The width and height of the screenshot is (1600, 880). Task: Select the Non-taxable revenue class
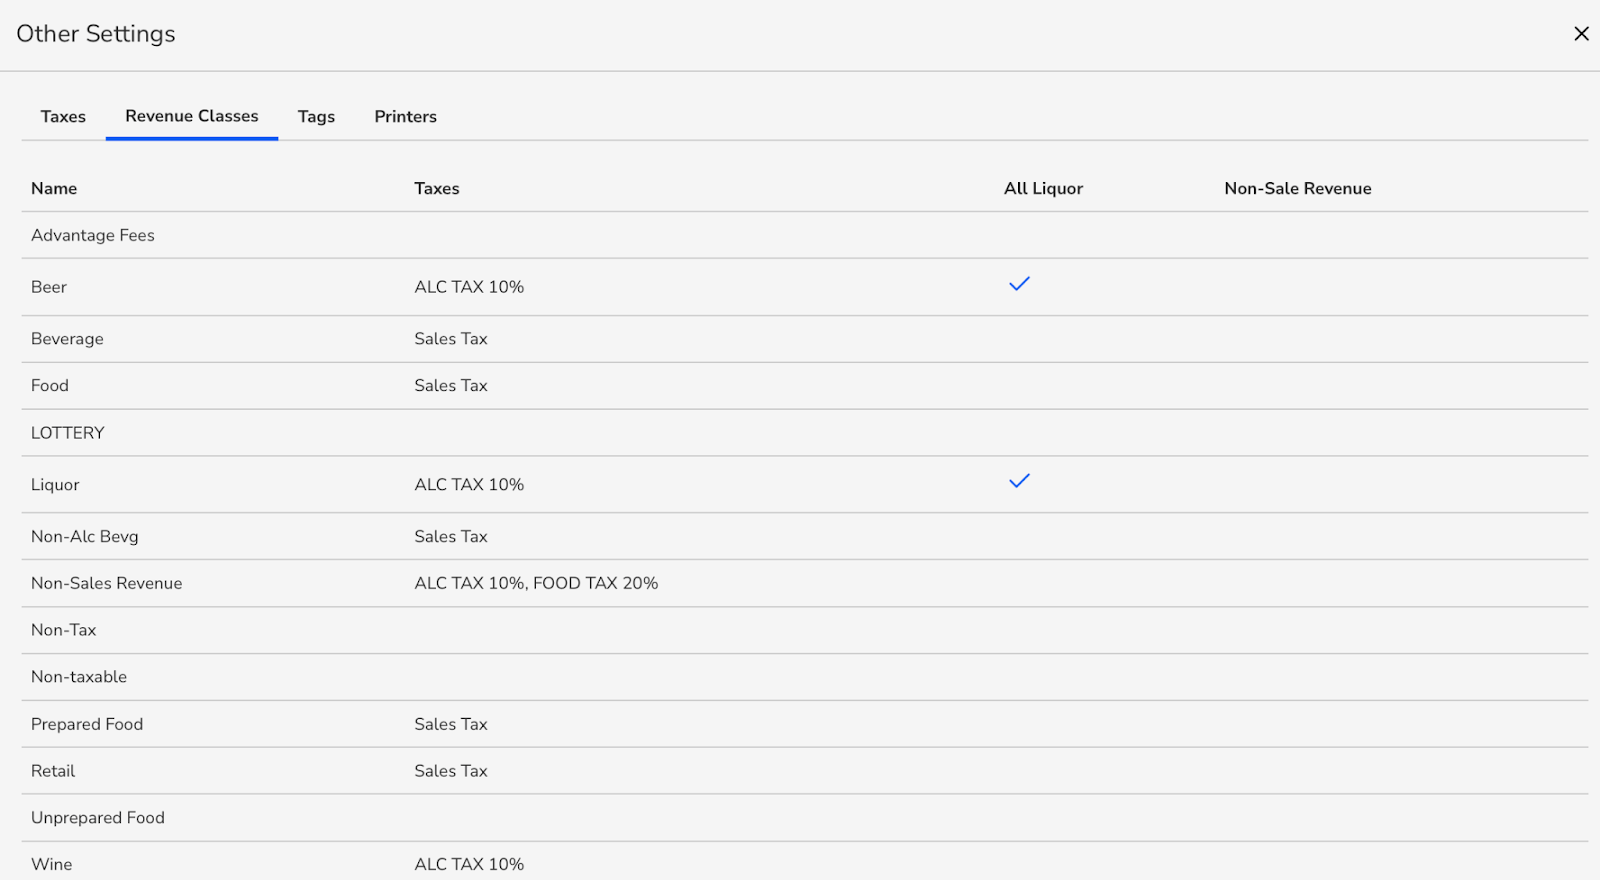(79, 677)
